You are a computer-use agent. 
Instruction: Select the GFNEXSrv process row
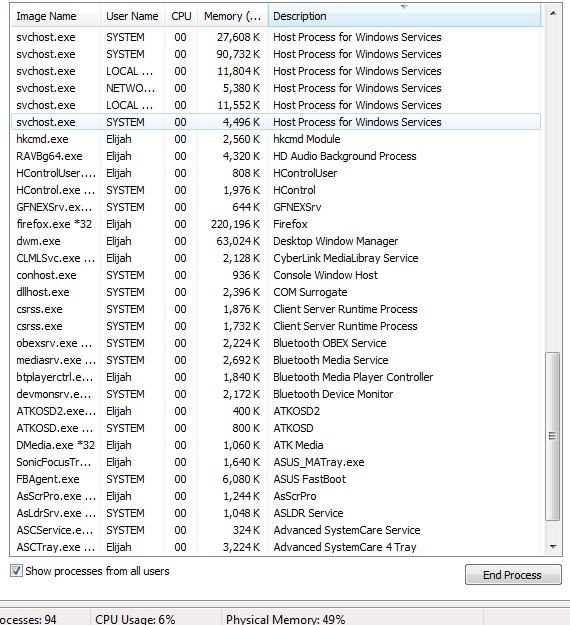[276, 207]
